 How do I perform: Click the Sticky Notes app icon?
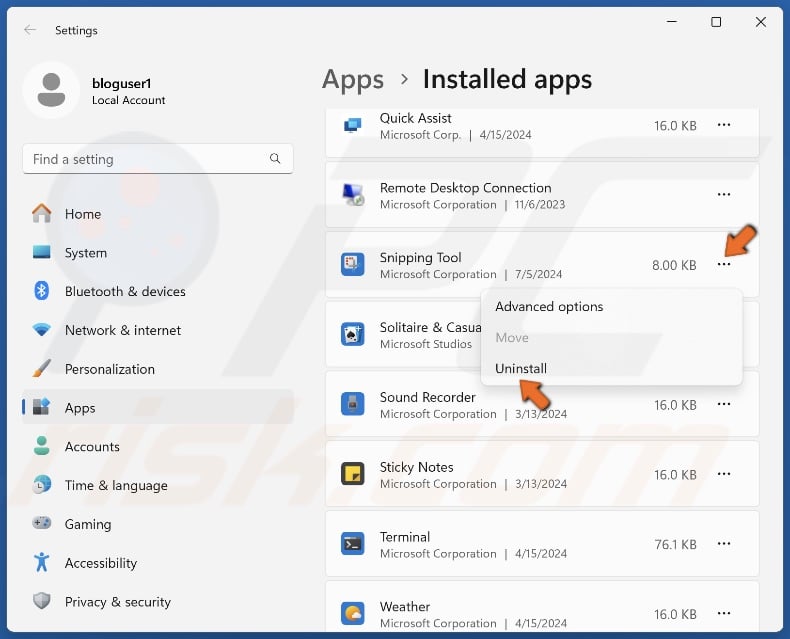[x=353, y=474]
